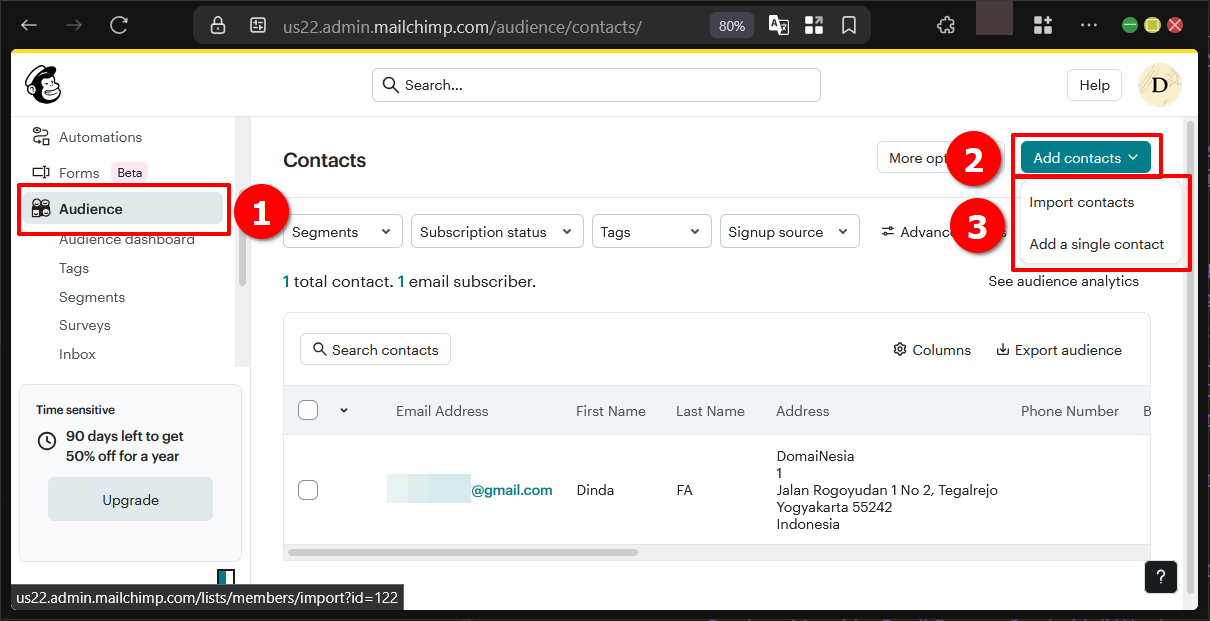The width and height of the screenshot is (1210, 621).
Task: Toggle the bookmark star in address bar
Action: click(x=849, y=25)
